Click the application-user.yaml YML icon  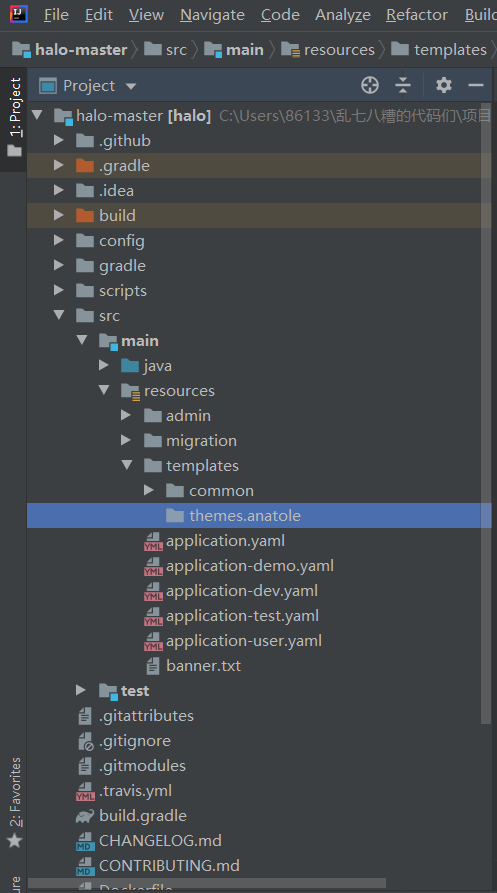coord(153,642)
